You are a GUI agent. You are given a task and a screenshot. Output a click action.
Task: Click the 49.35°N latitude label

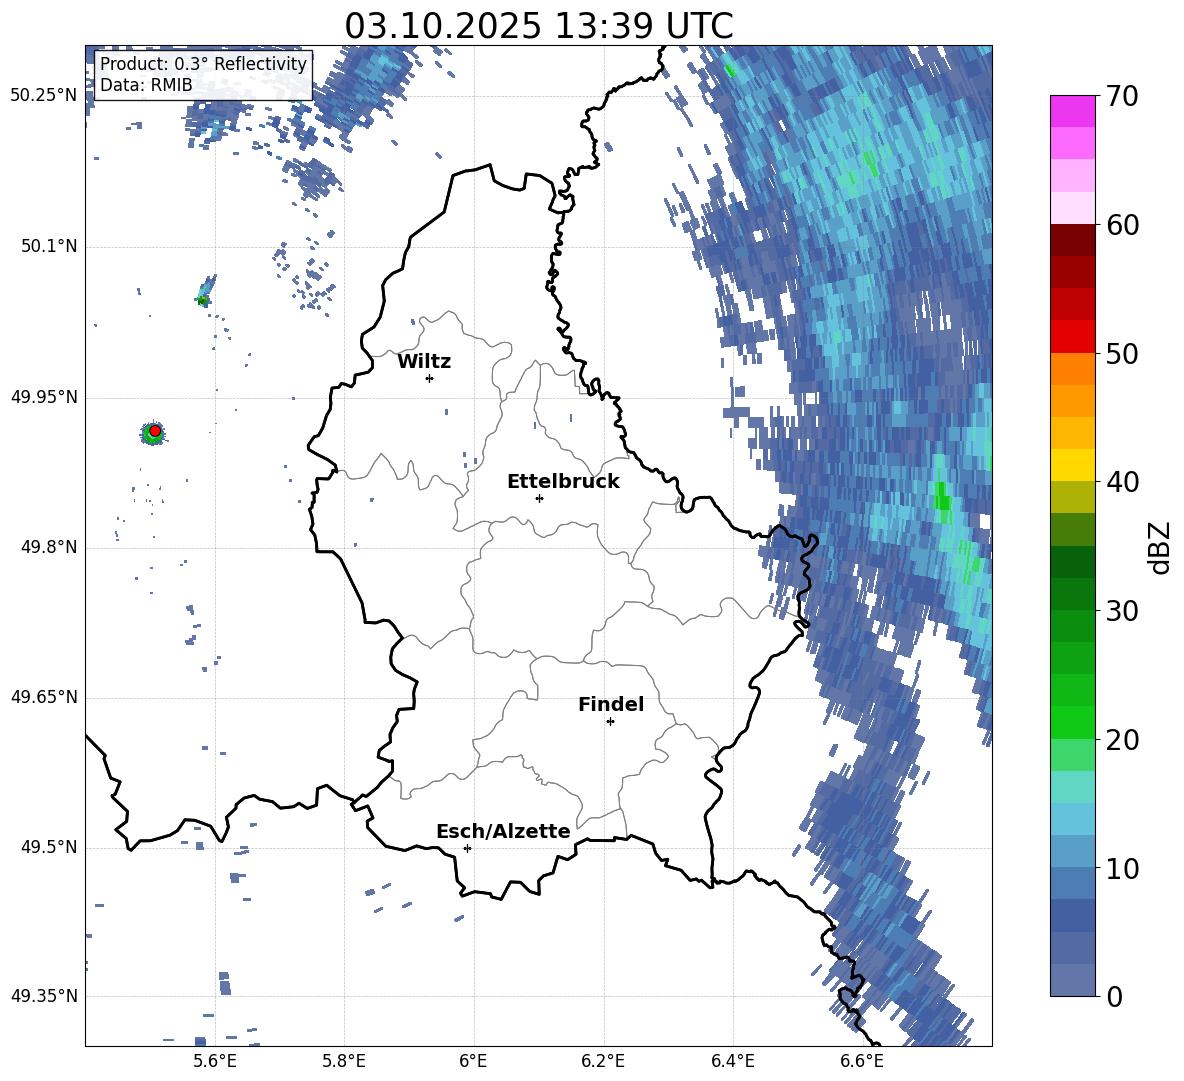click(44, 996)
